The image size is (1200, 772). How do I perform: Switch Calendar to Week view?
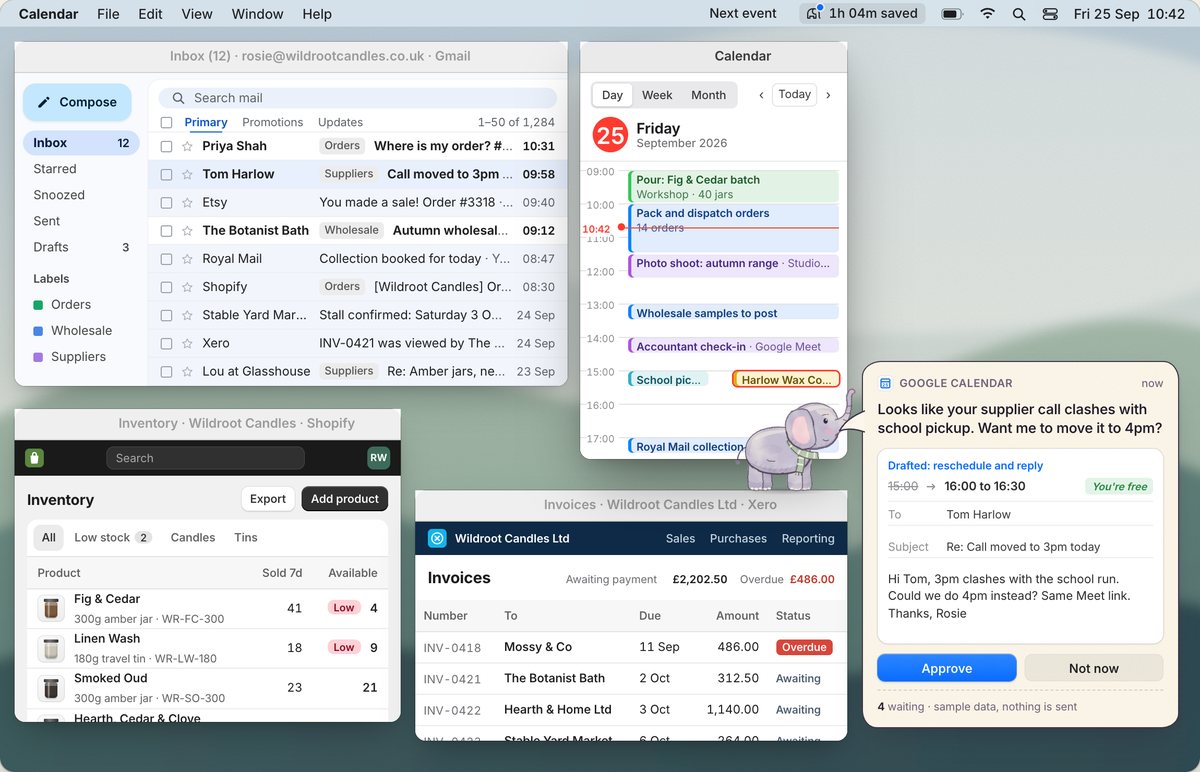point(657,95)
